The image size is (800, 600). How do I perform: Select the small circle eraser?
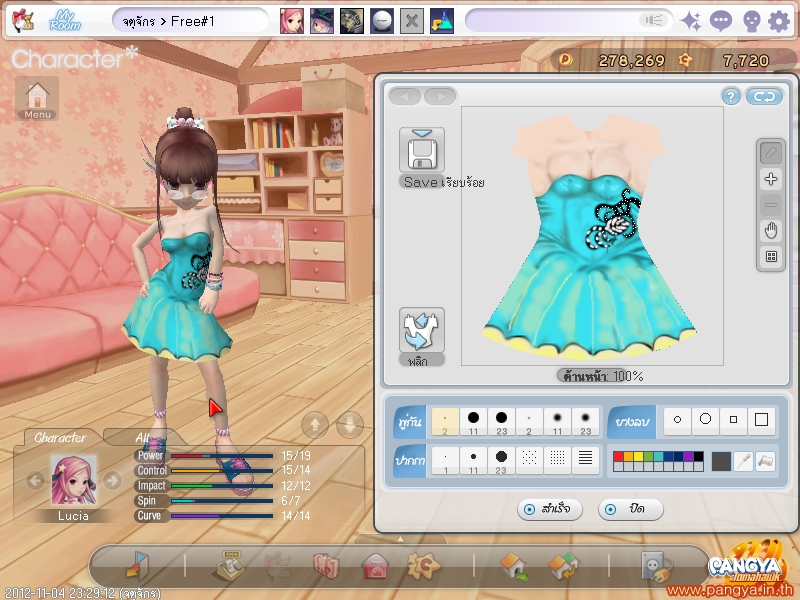click(x=677, y=420)
